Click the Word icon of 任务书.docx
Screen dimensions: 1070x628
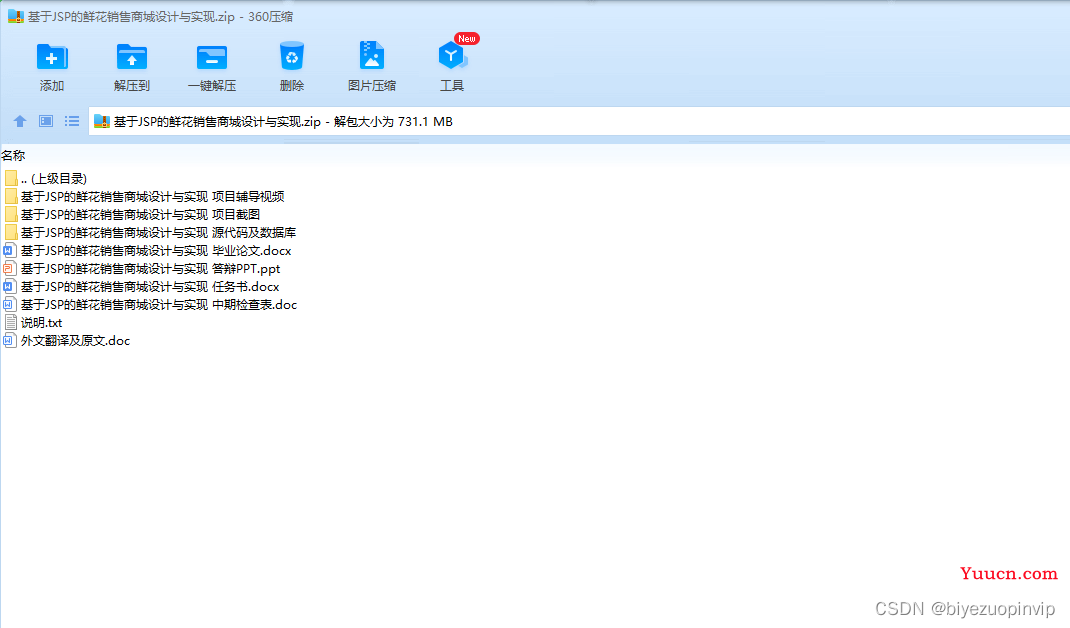coord(10,287)
